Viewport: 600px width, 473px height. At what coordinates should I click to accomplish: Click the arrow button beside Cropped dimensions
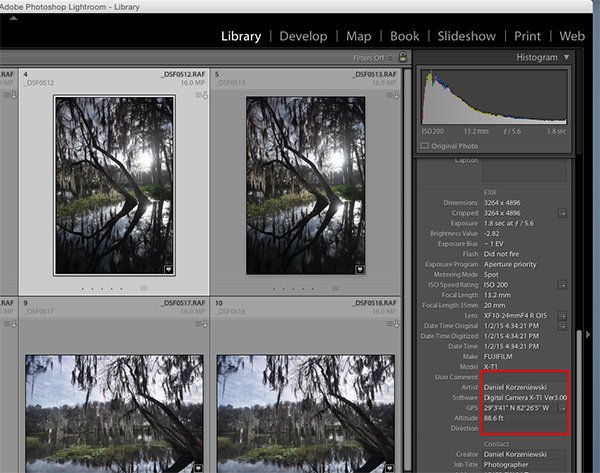[563, 213]
